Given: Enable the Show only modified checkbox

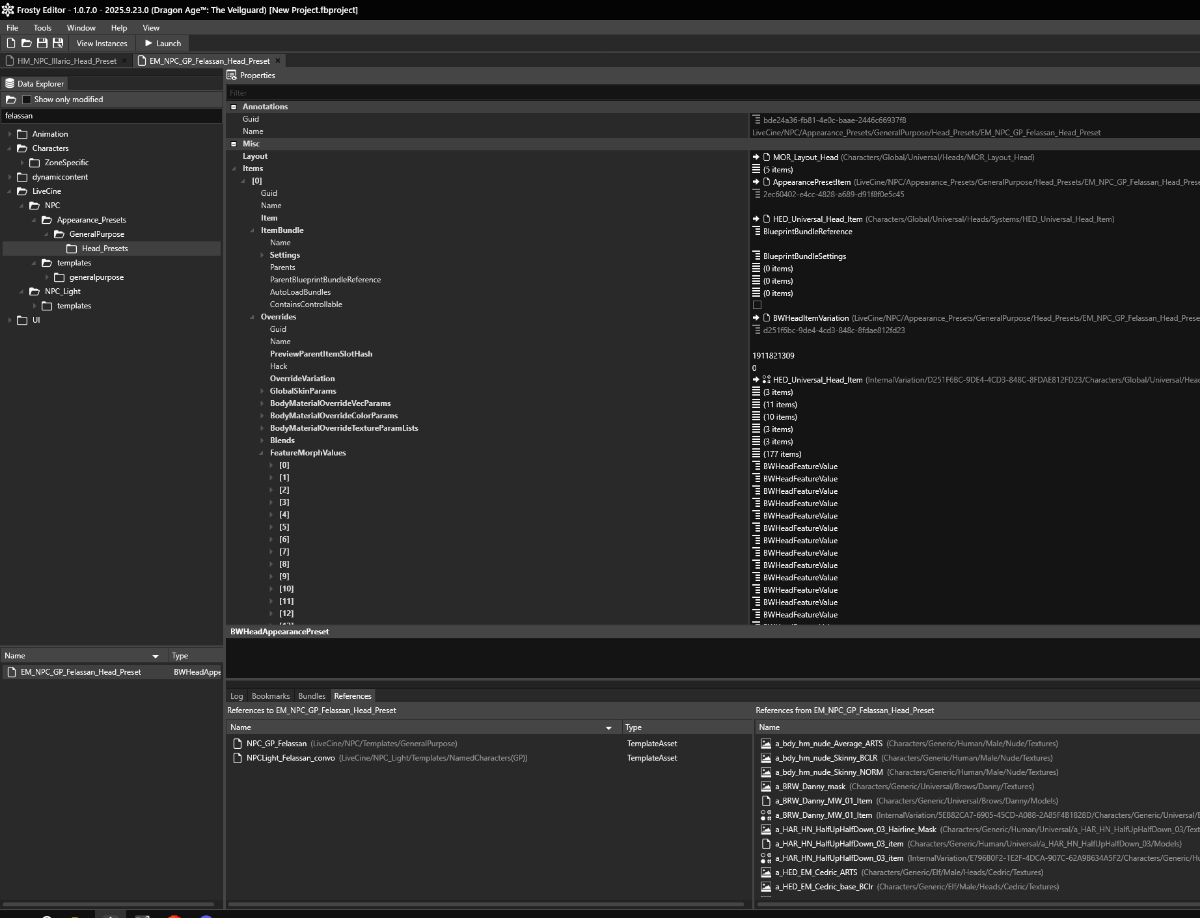Looking at the screenshot, I should point(27,99).
